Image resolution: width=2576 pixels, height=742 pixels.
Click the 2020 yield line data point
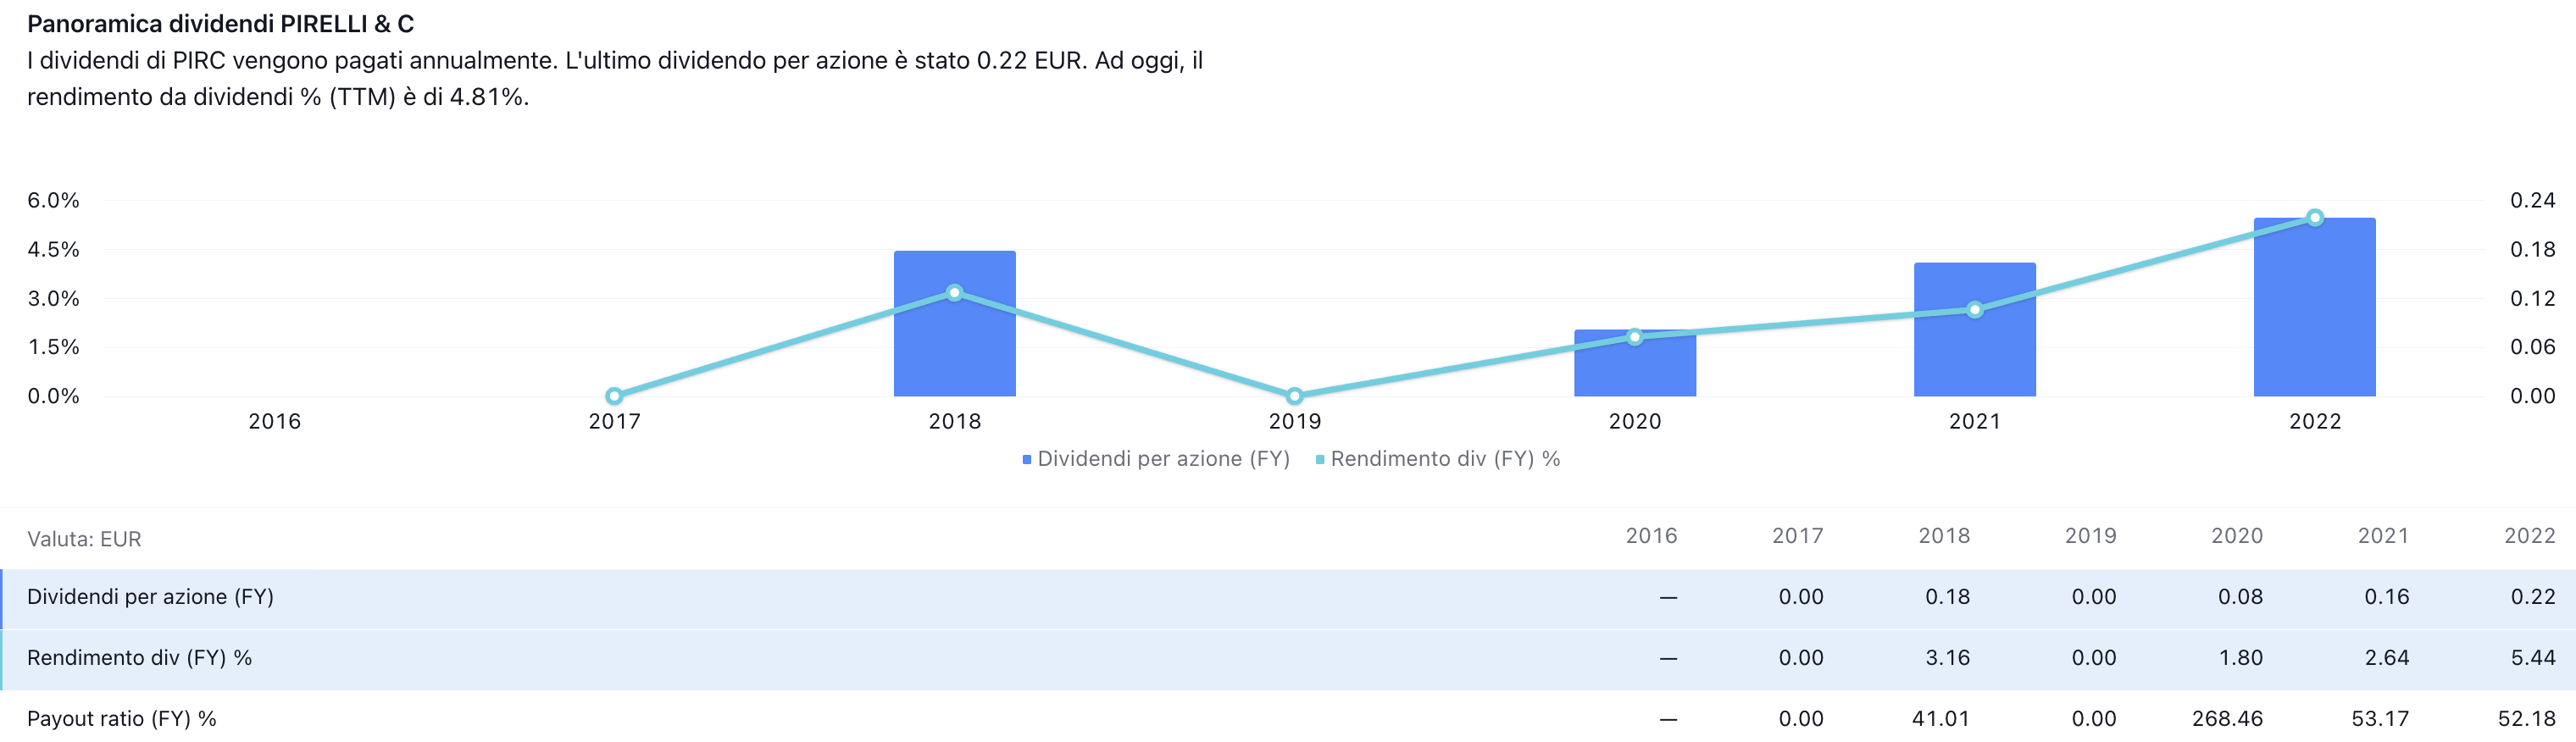1635,337
